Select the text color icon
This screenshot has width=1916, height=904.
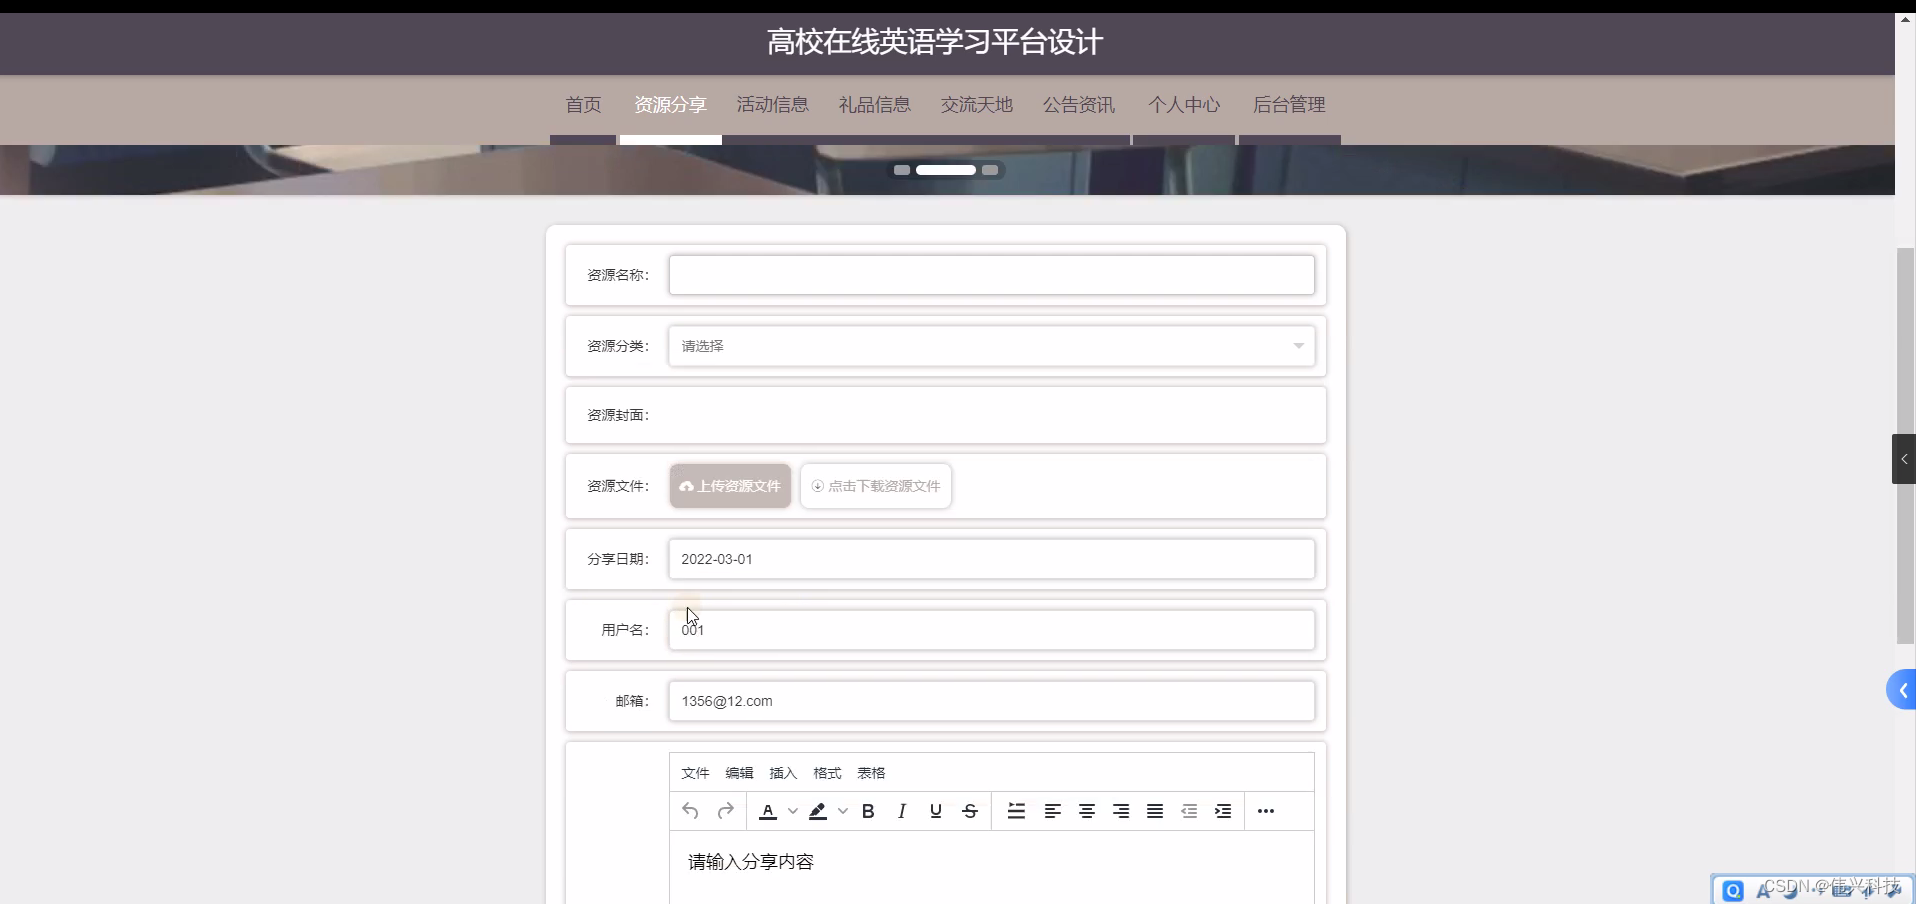[767, 811]
